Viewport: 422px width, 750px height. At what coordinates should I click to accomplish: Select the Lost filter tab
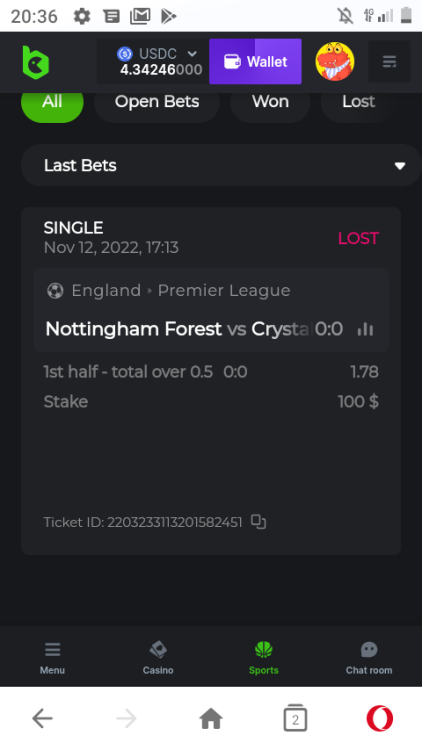pyautogui.click(x=358, y=101)
